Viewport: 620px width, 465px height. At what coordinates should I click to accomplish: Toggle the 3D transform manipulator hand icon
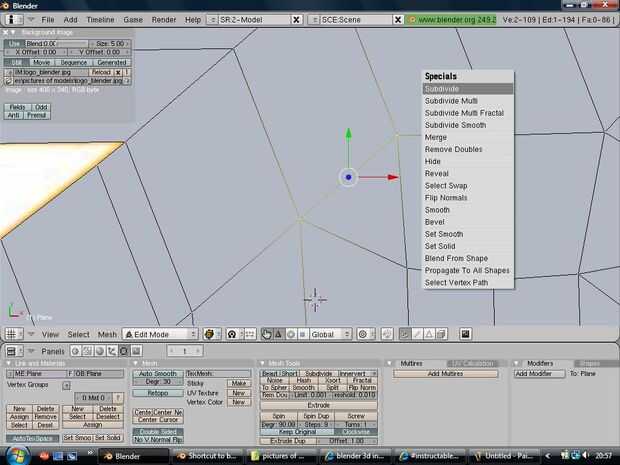pos(267,334)
